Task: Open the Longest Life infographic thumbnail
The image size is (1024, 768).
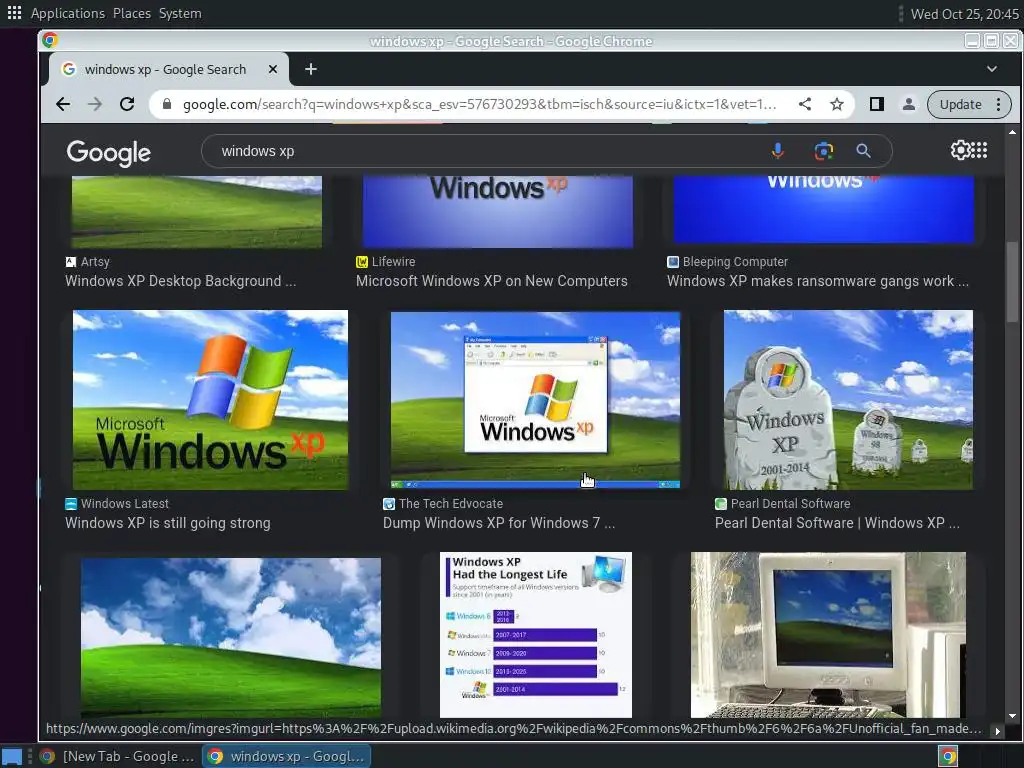Action: pos(536,635)
